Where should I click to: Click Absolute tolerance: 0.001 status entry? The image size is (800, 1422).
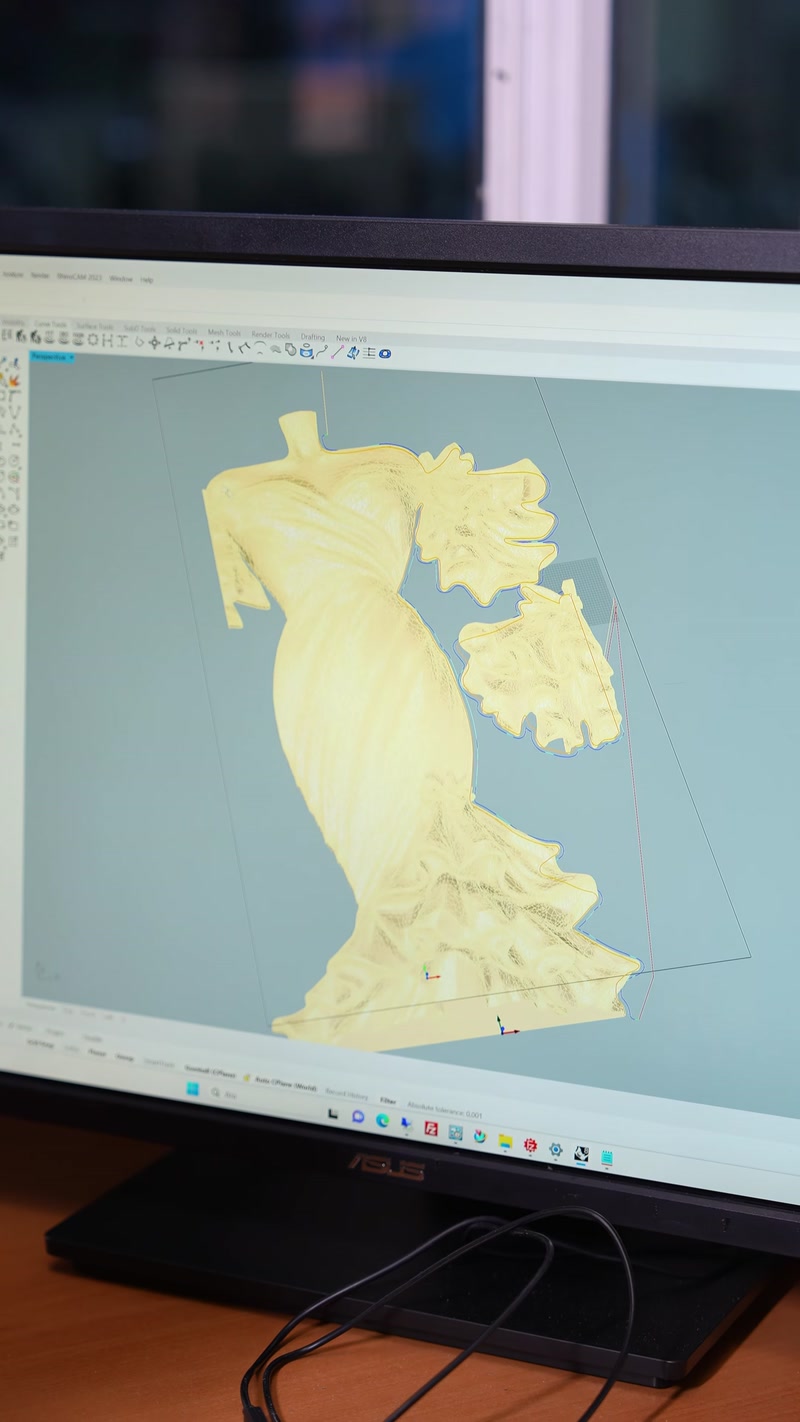(x=444, y=1112)
